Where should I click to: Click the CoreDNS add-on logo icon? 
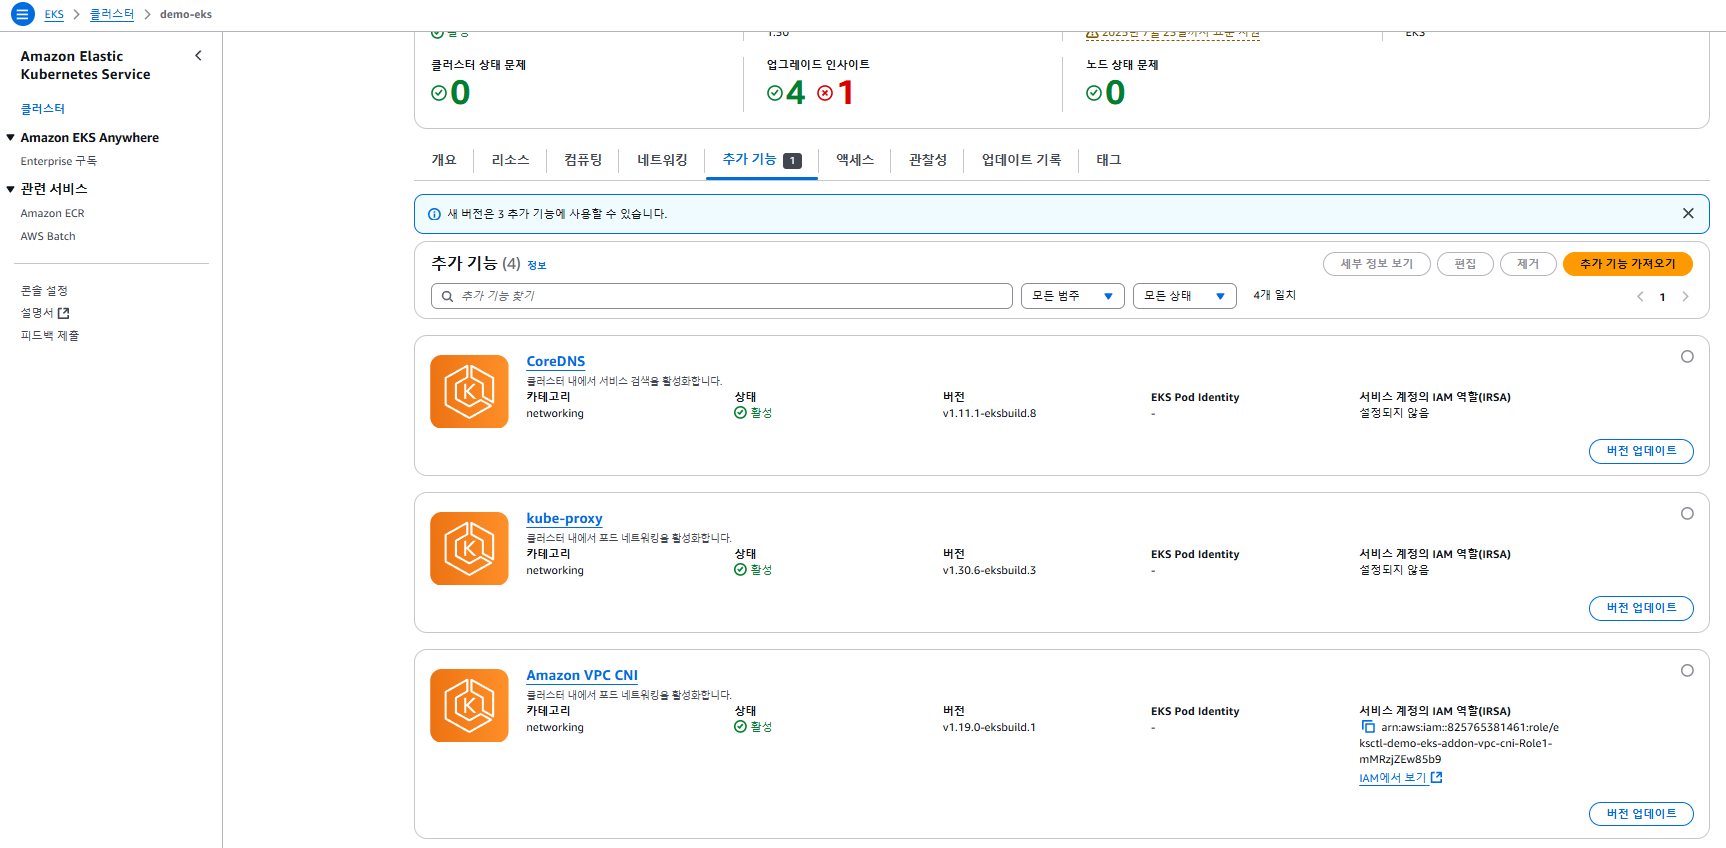coord(469,391)
